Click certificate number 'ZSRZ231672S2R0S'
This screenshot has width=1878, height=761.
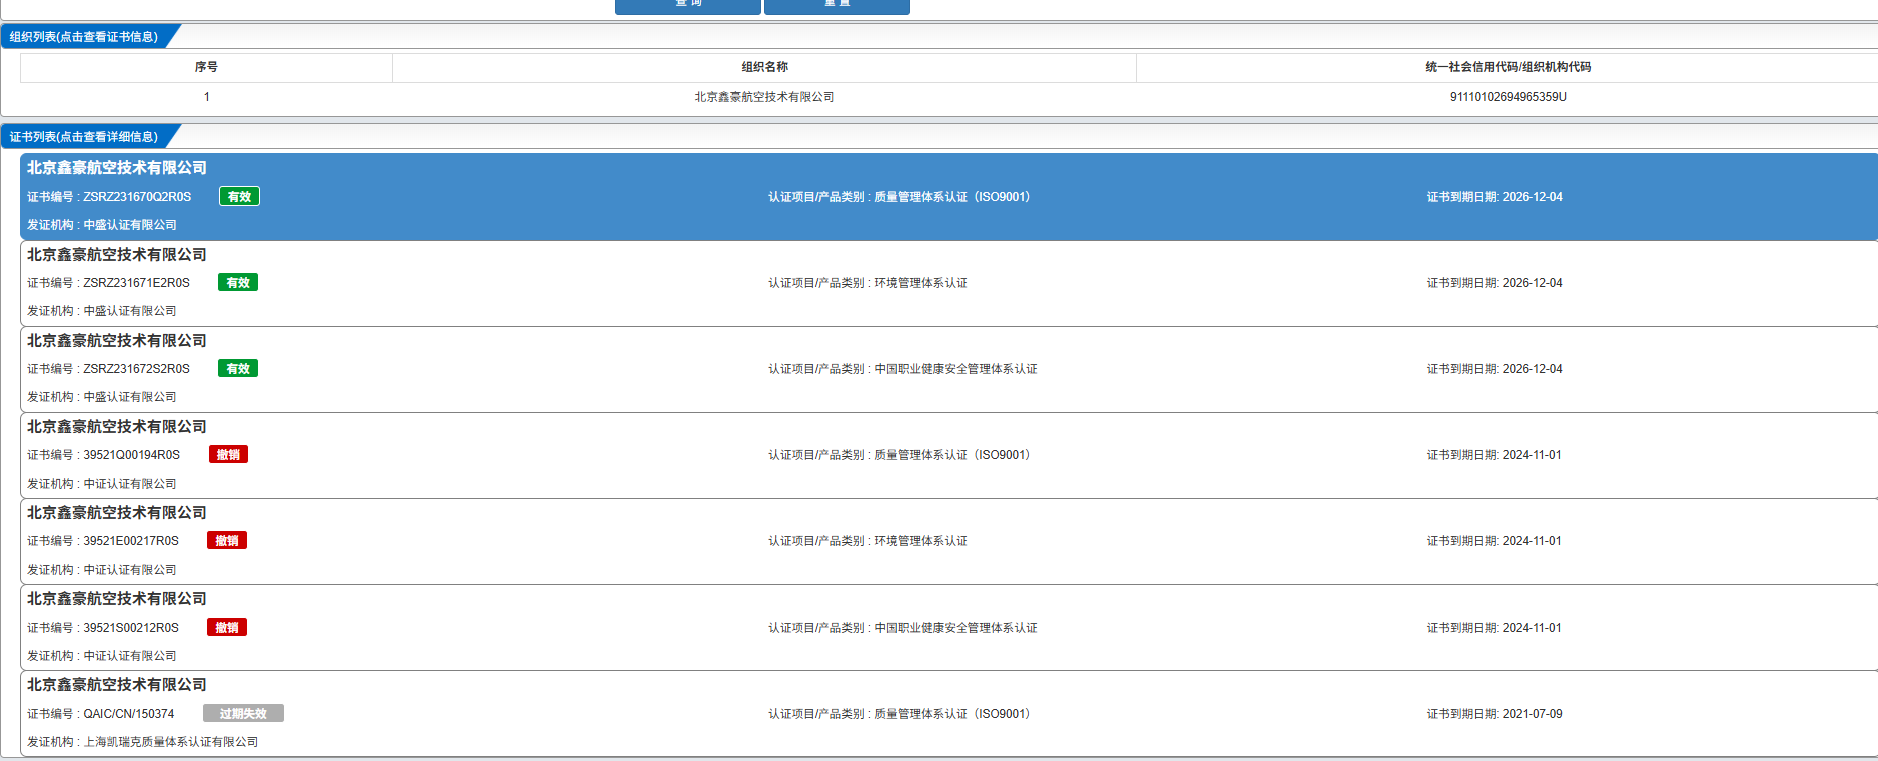point(136,369)
